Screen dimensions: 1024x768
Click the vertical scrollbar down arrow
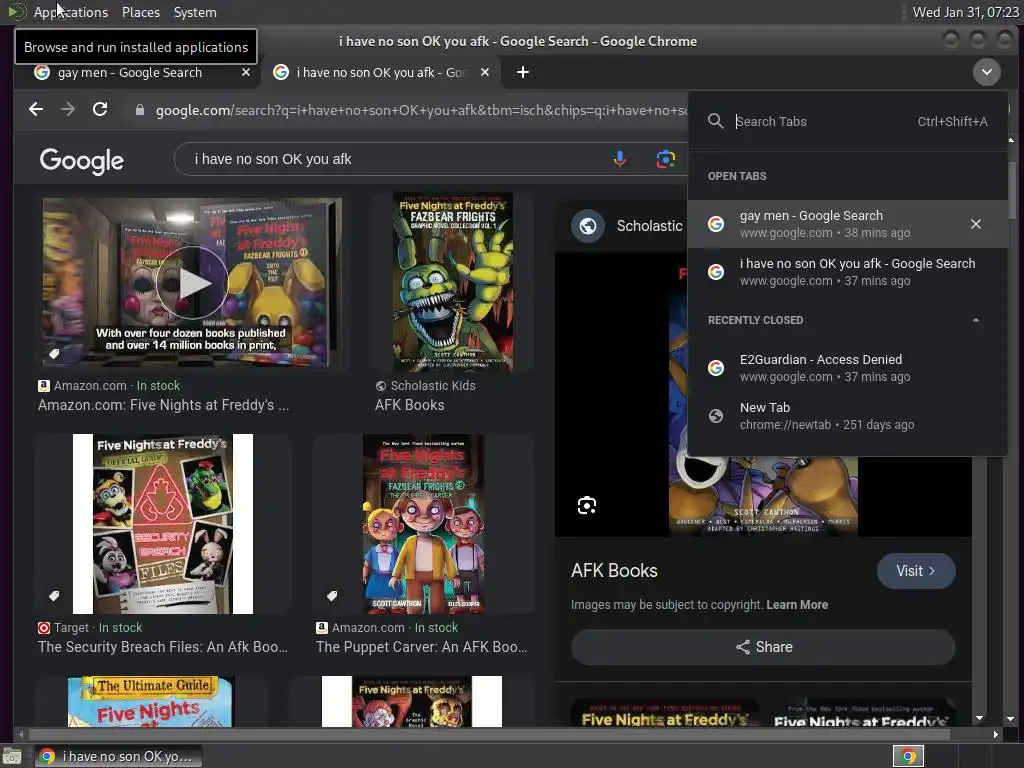(x=1010, y=718)
